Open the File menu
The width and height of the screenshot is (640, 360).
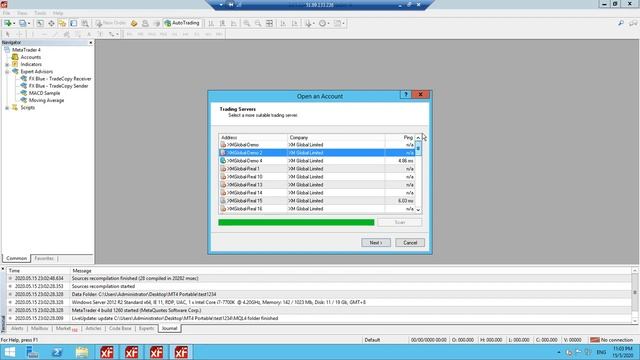click(7, 13)
